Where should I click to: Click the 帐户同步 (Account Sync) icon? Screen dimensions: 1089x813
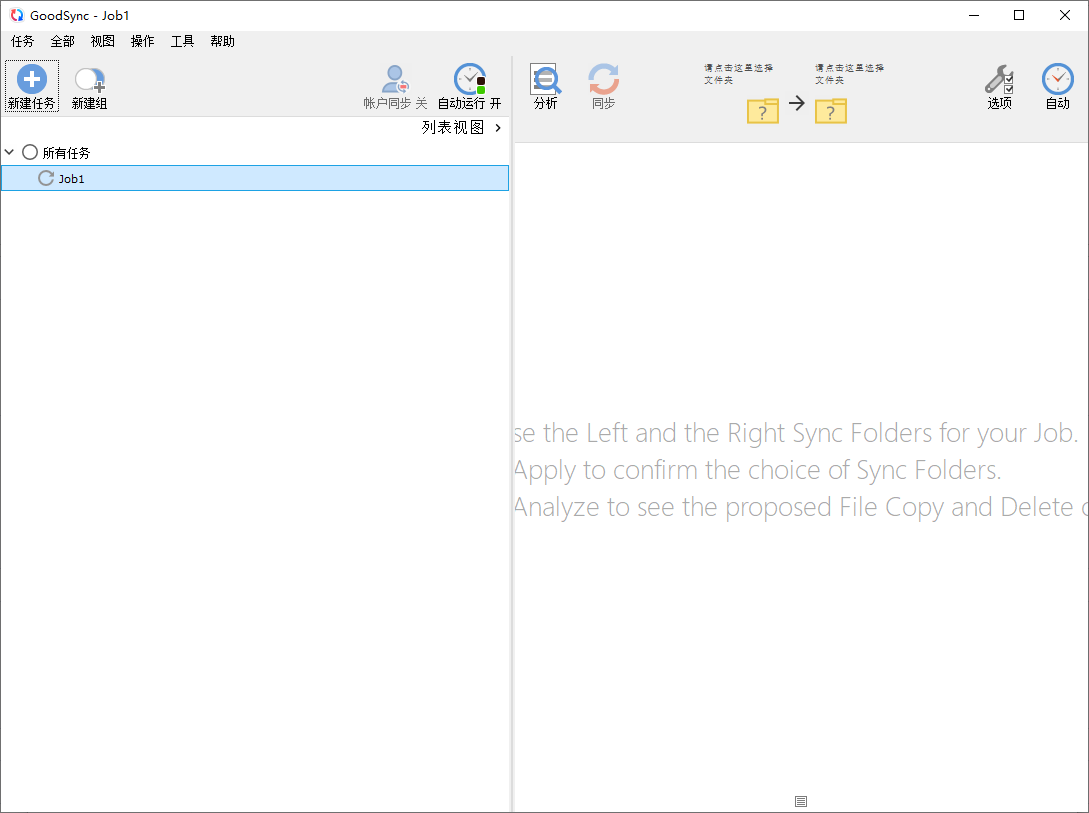[393, 78]
